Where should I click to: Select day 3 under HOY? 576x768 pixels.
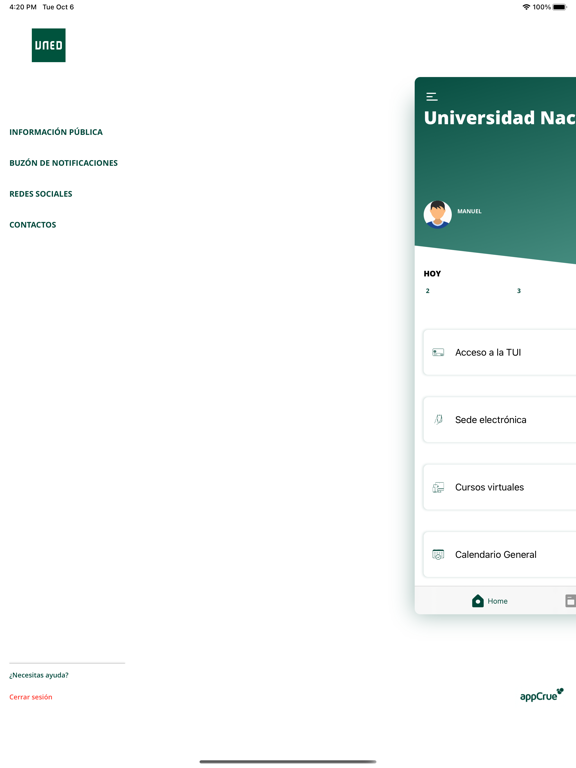(519, 291)
